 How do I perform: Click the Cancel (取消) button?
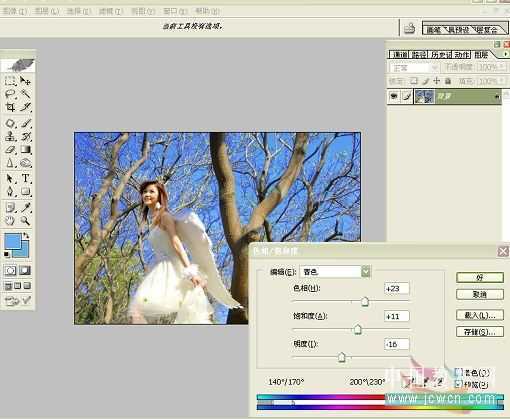[479, 294]
